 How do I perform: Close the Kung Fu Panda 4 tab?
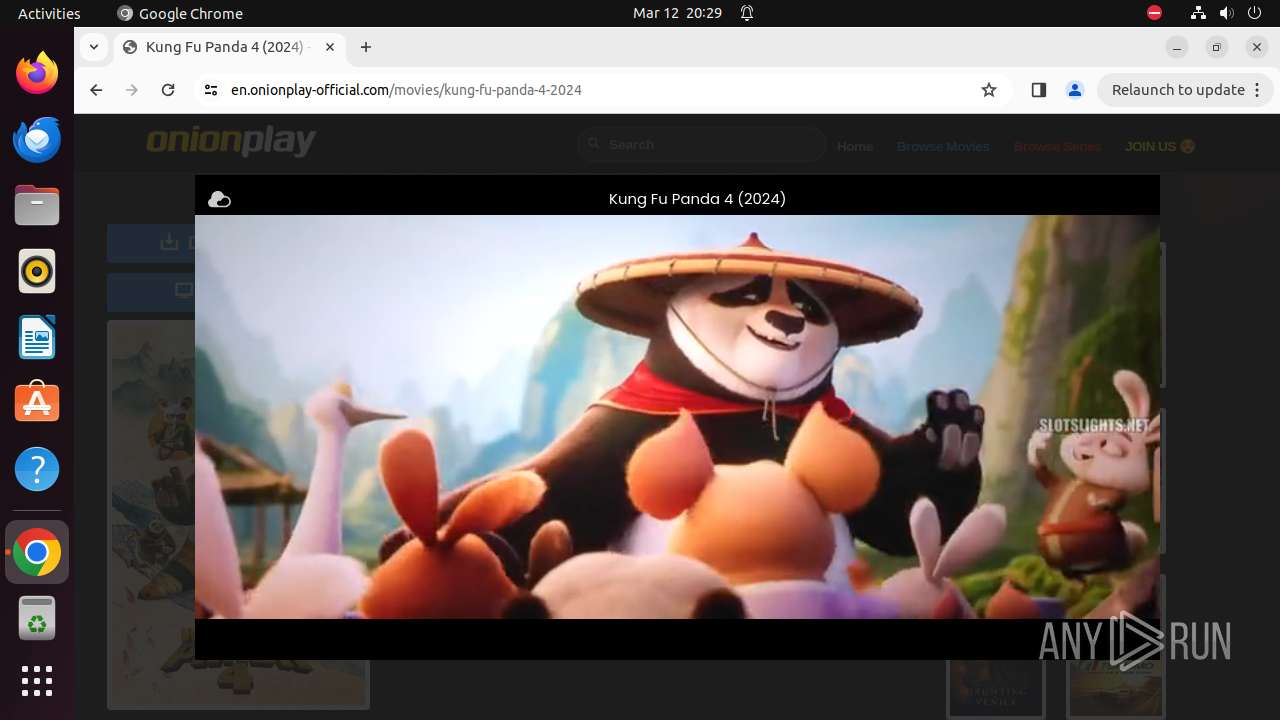[x=330, y=47]
